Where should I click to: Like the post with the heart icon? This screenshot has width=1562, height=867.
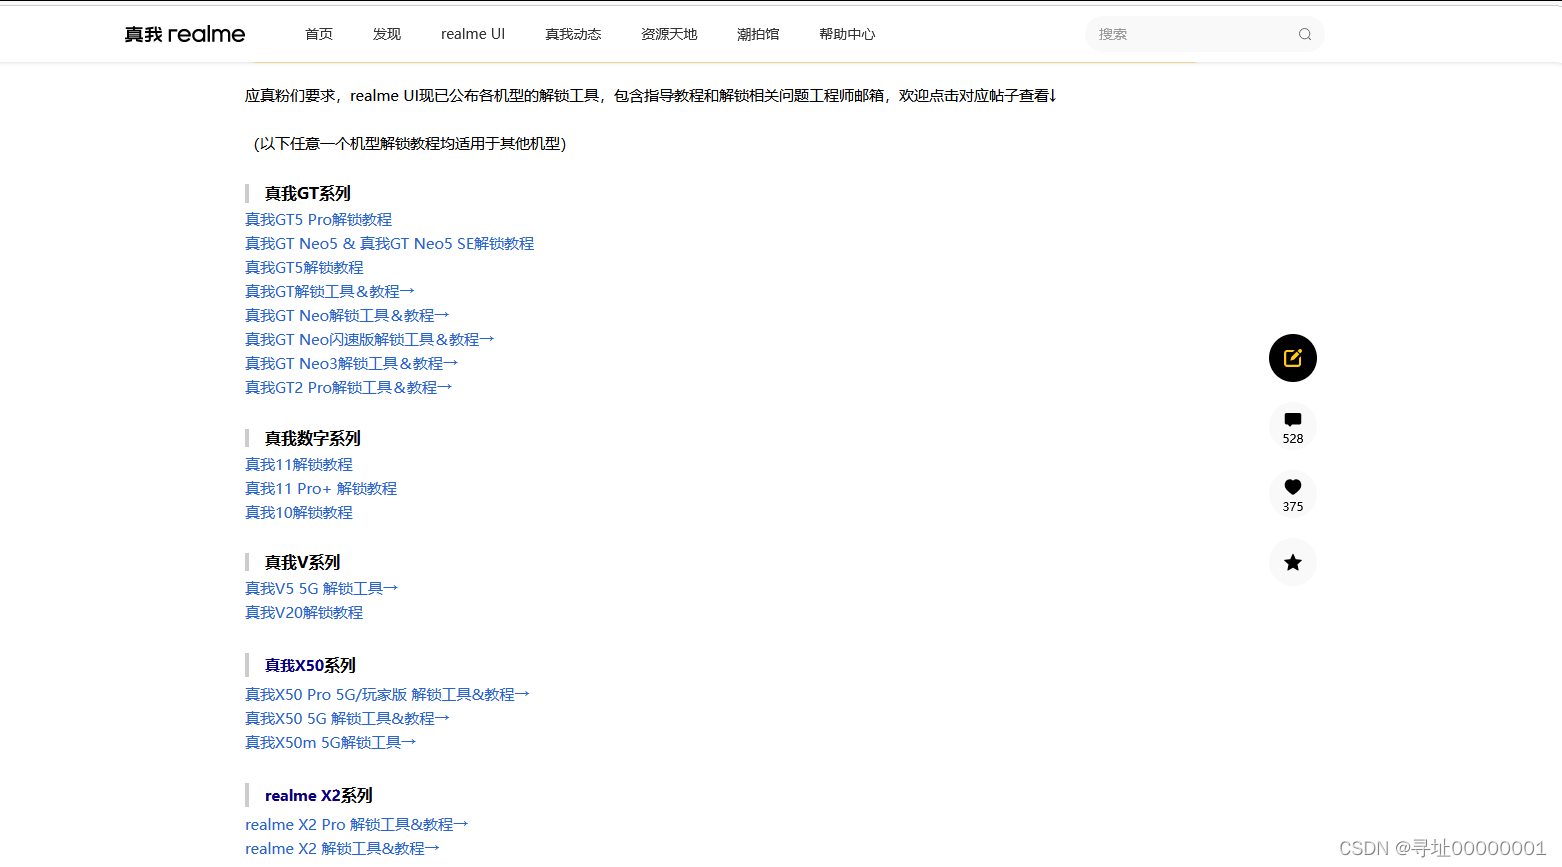point(1293,487)
